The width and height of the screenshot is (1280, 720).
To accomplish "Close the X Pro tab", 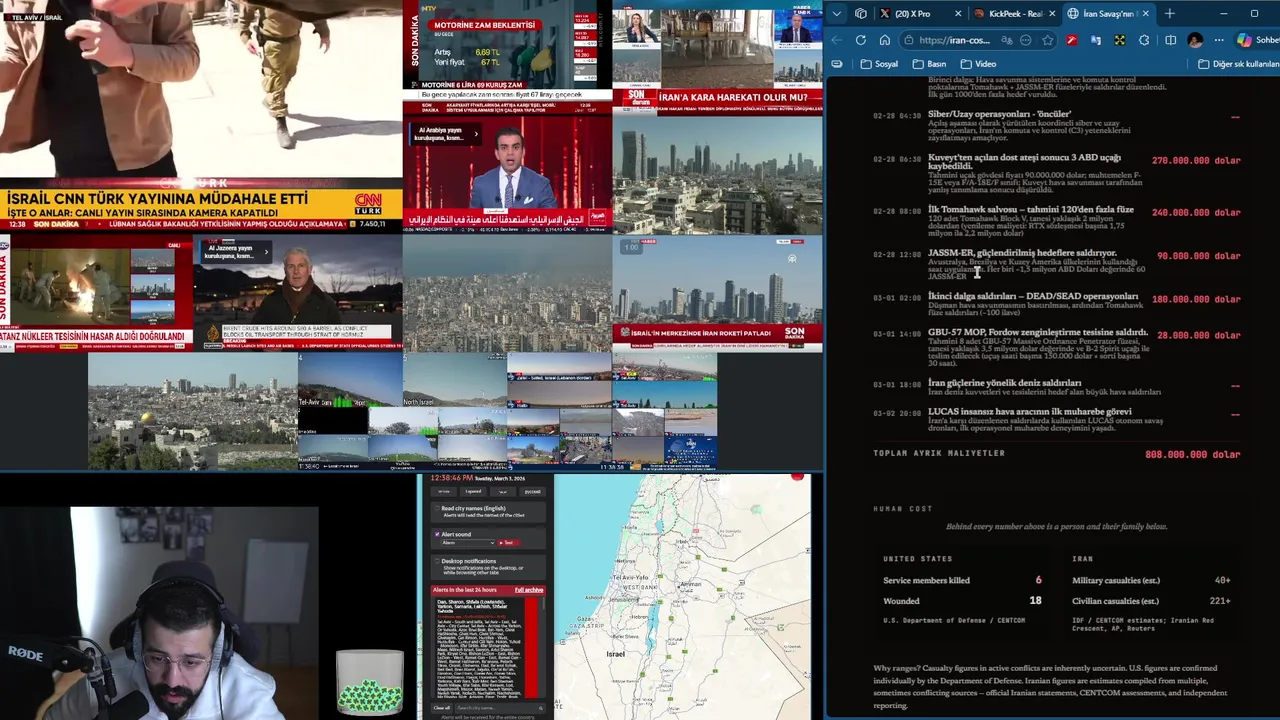I will tap(958, 14).
